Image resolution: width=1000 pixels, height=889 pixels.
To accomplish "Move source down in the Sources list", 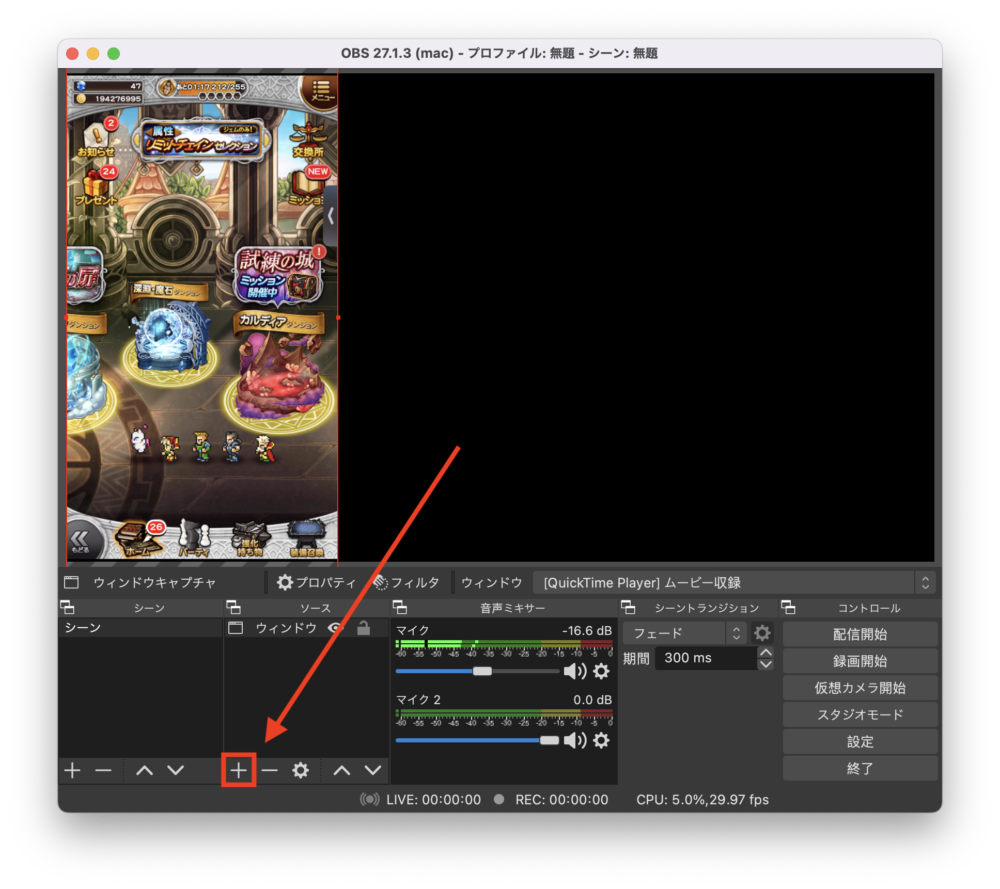I will point(373,770).
